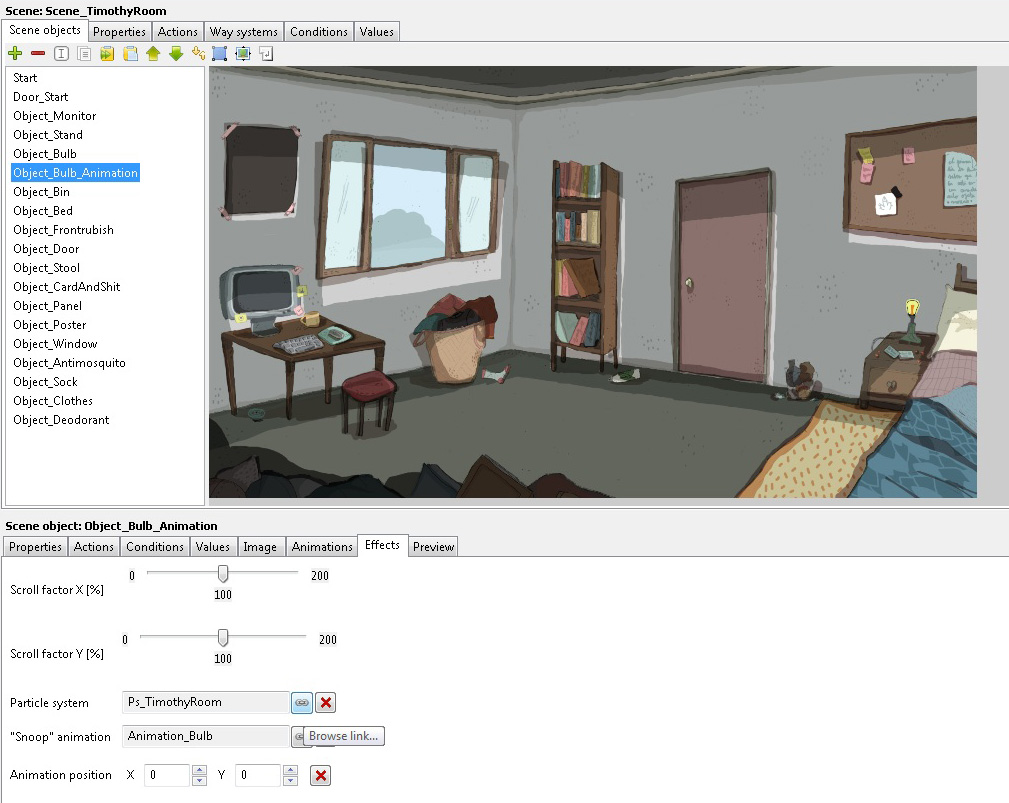This screenshot has width=1009, height=803.
Task: Decrease the Animation position X value
Action: (x=199, y=780)
